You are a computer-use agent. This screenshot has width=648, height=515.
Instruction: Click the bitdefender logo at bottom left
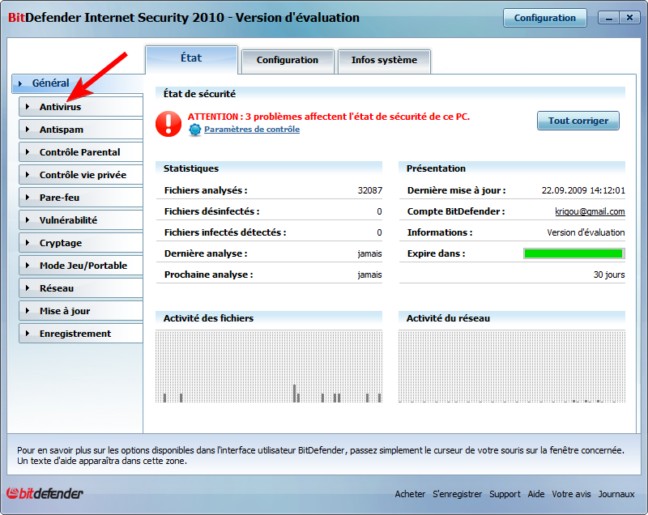[x=45, y=493]
